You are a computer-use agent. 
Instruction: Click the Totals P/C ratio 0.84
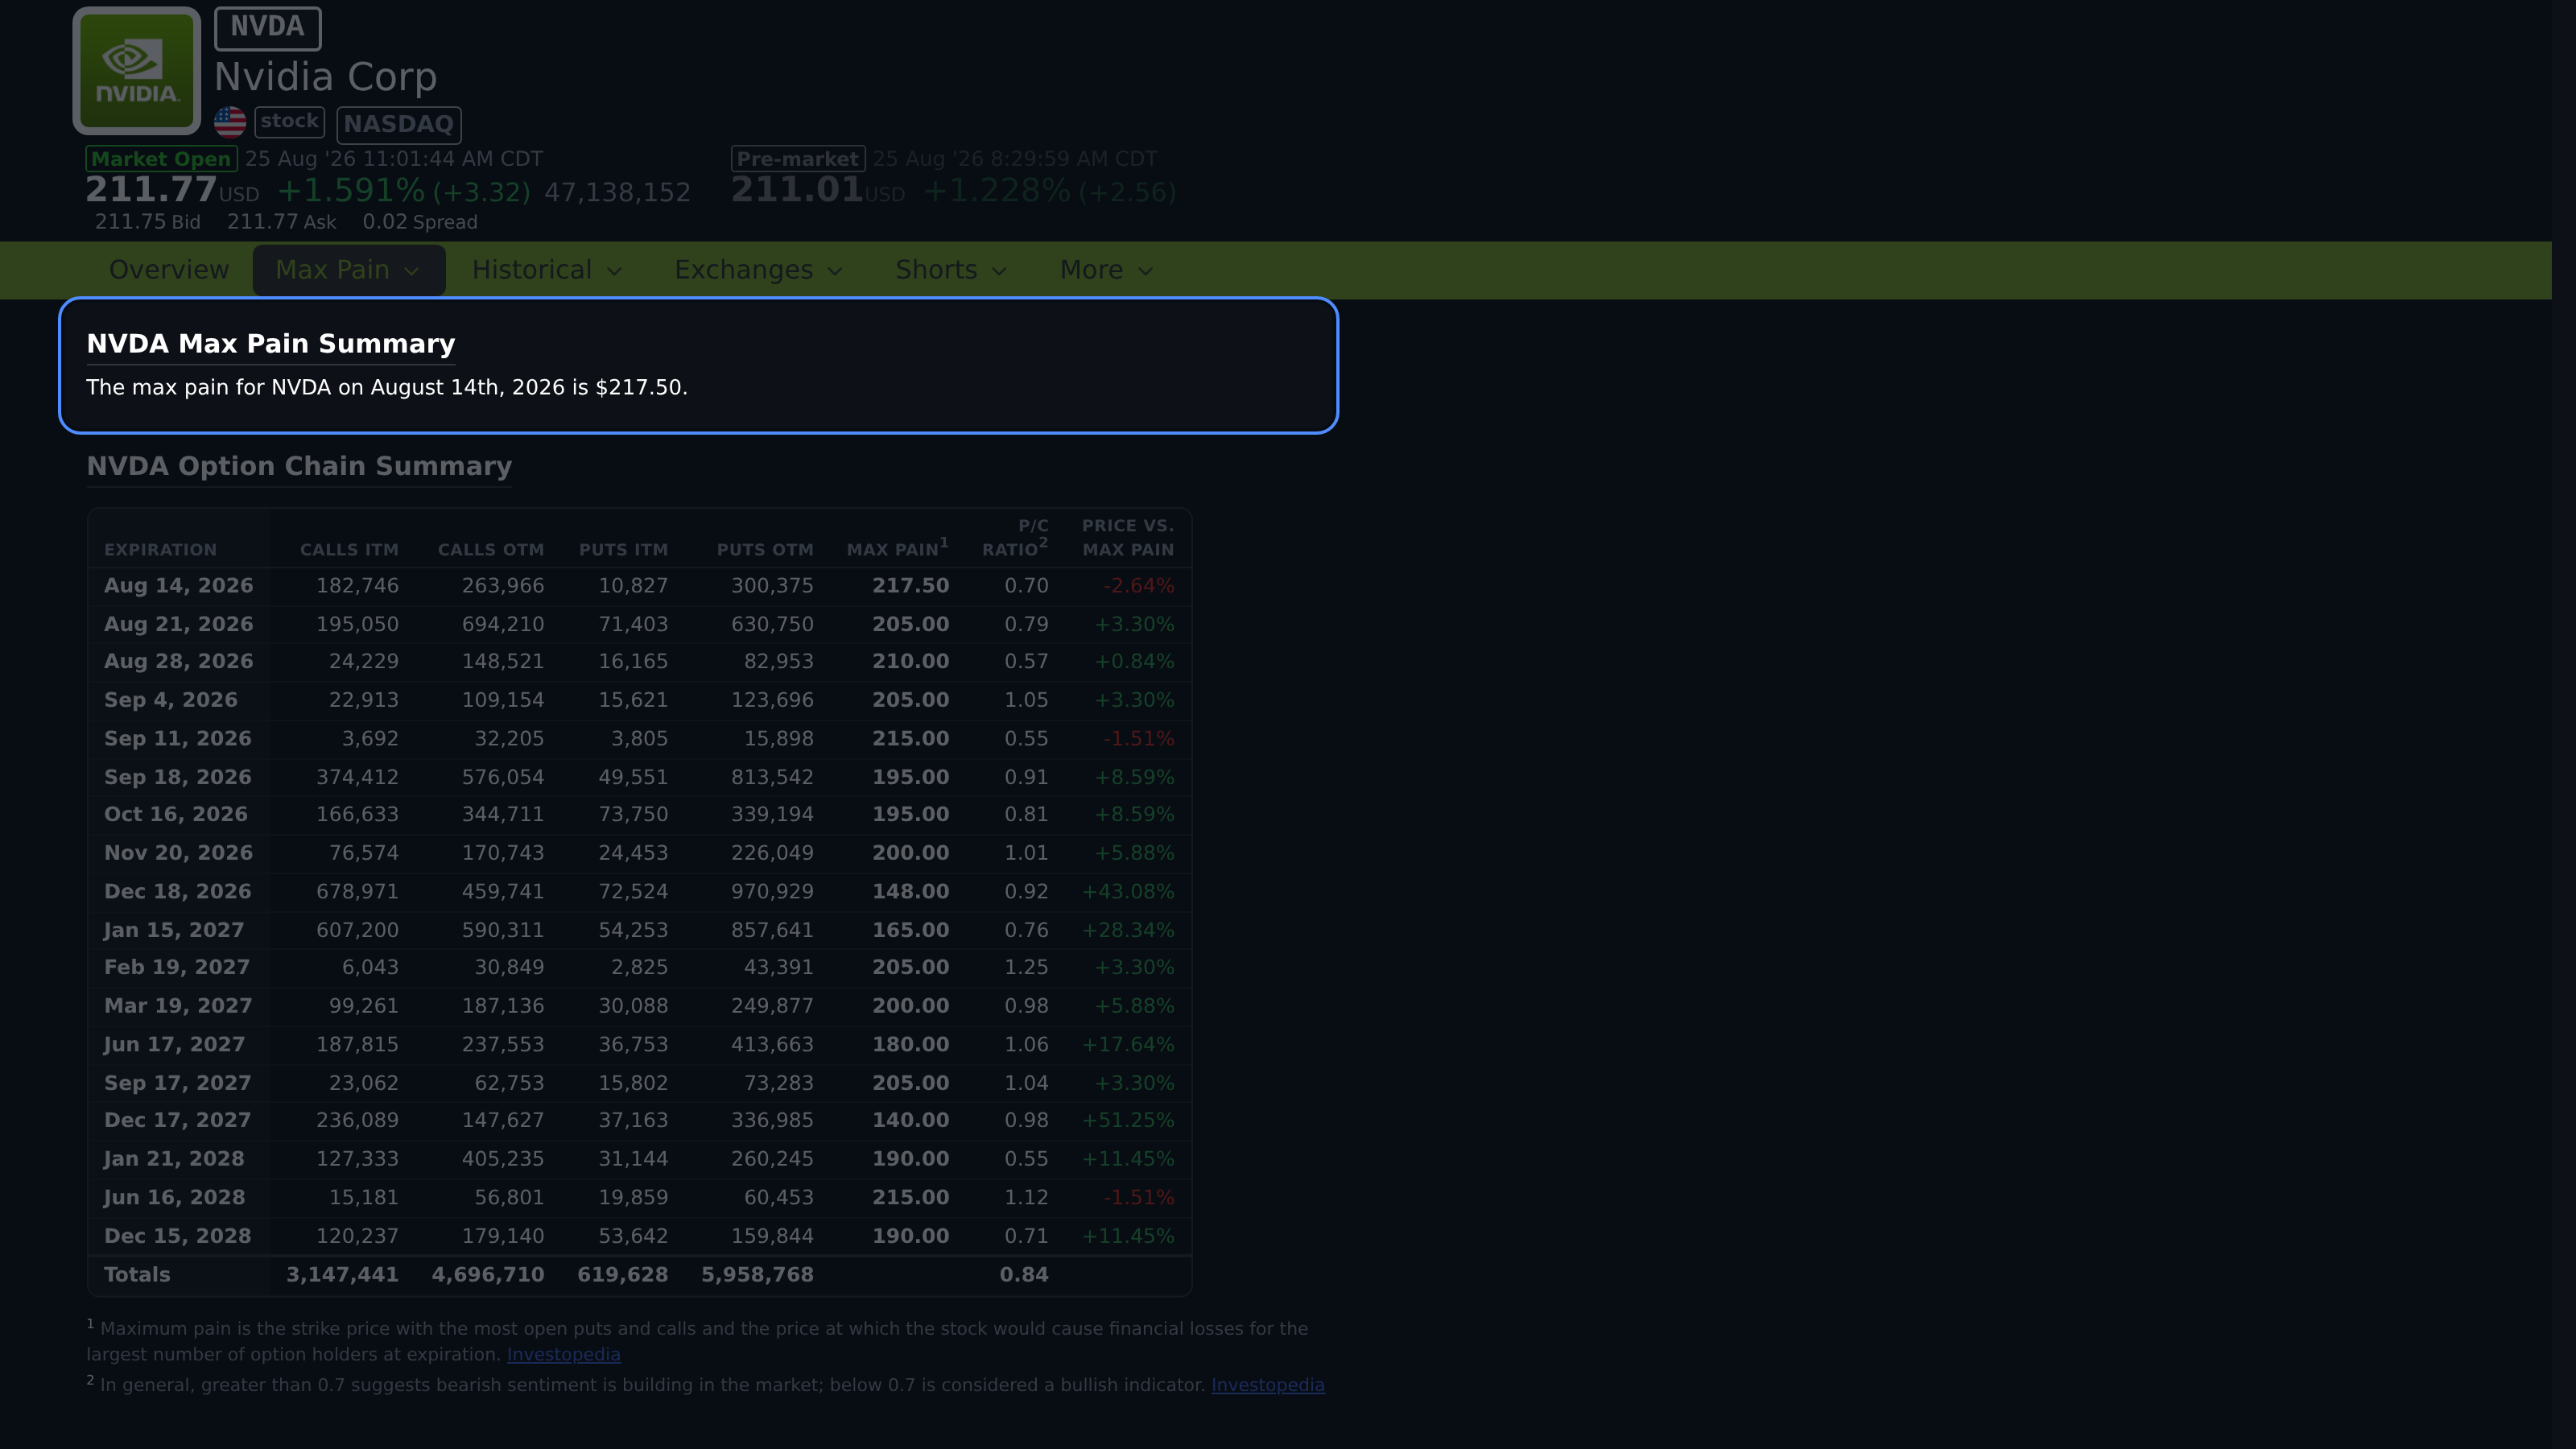1024,1275
